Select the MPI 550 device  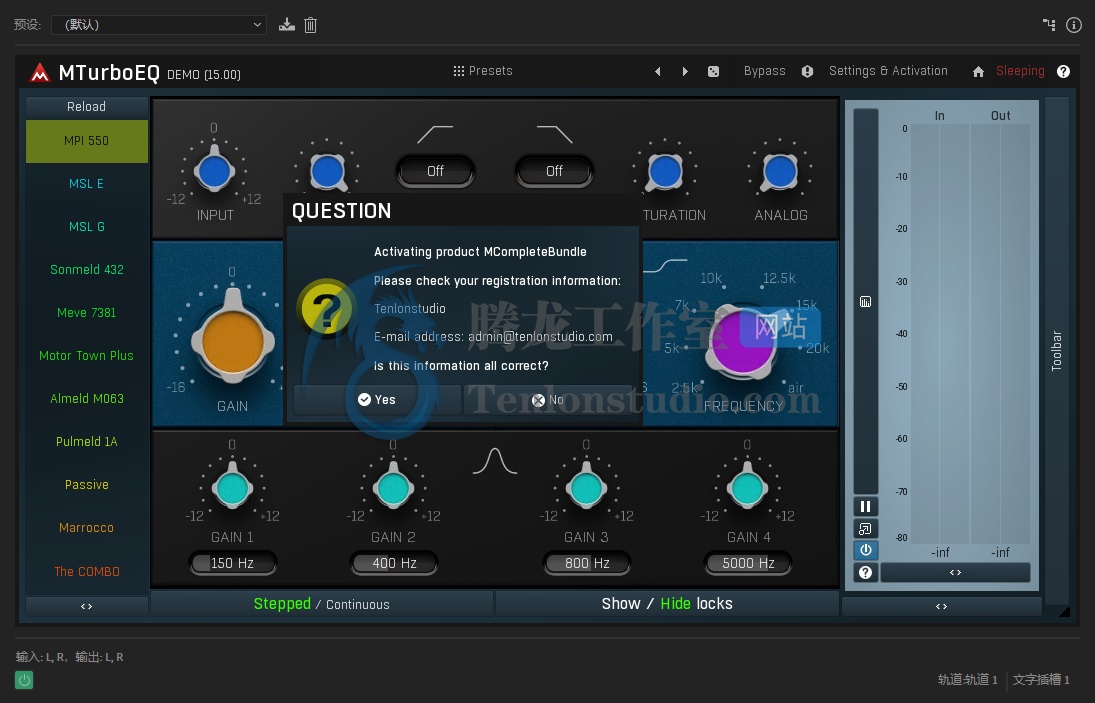[x=87, y=141]
